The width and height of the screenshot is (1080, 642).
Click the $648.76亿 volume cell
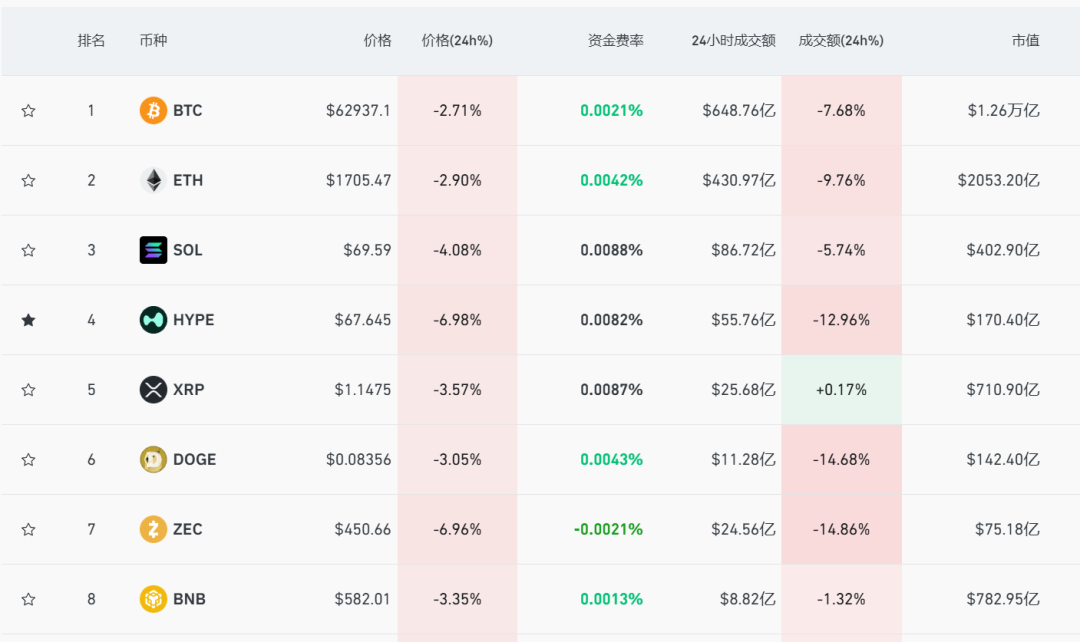(739, 110)
